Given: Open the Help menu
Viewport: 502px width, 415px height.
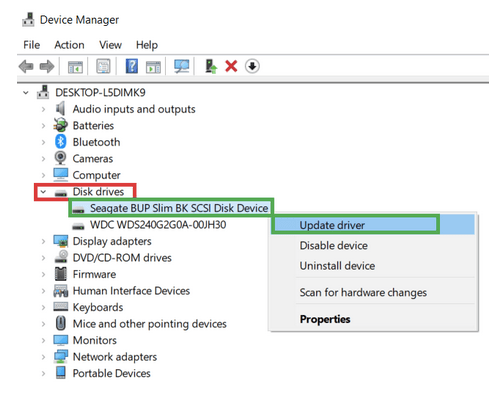Looking at the screenshot, I should (x=147, y=45).
